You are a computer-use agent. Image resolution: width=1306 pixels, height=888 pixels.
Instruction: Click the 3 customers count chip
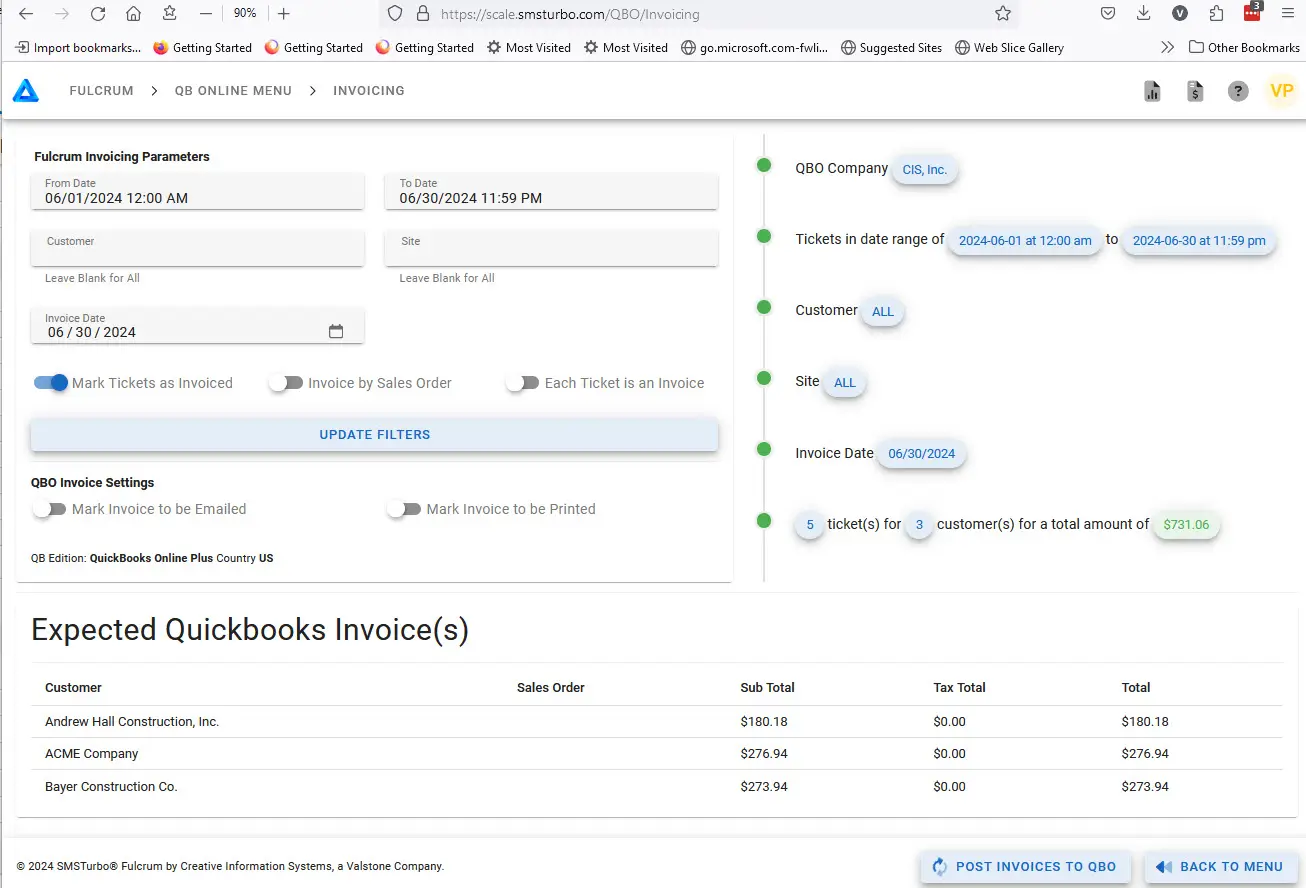point(919,525)
